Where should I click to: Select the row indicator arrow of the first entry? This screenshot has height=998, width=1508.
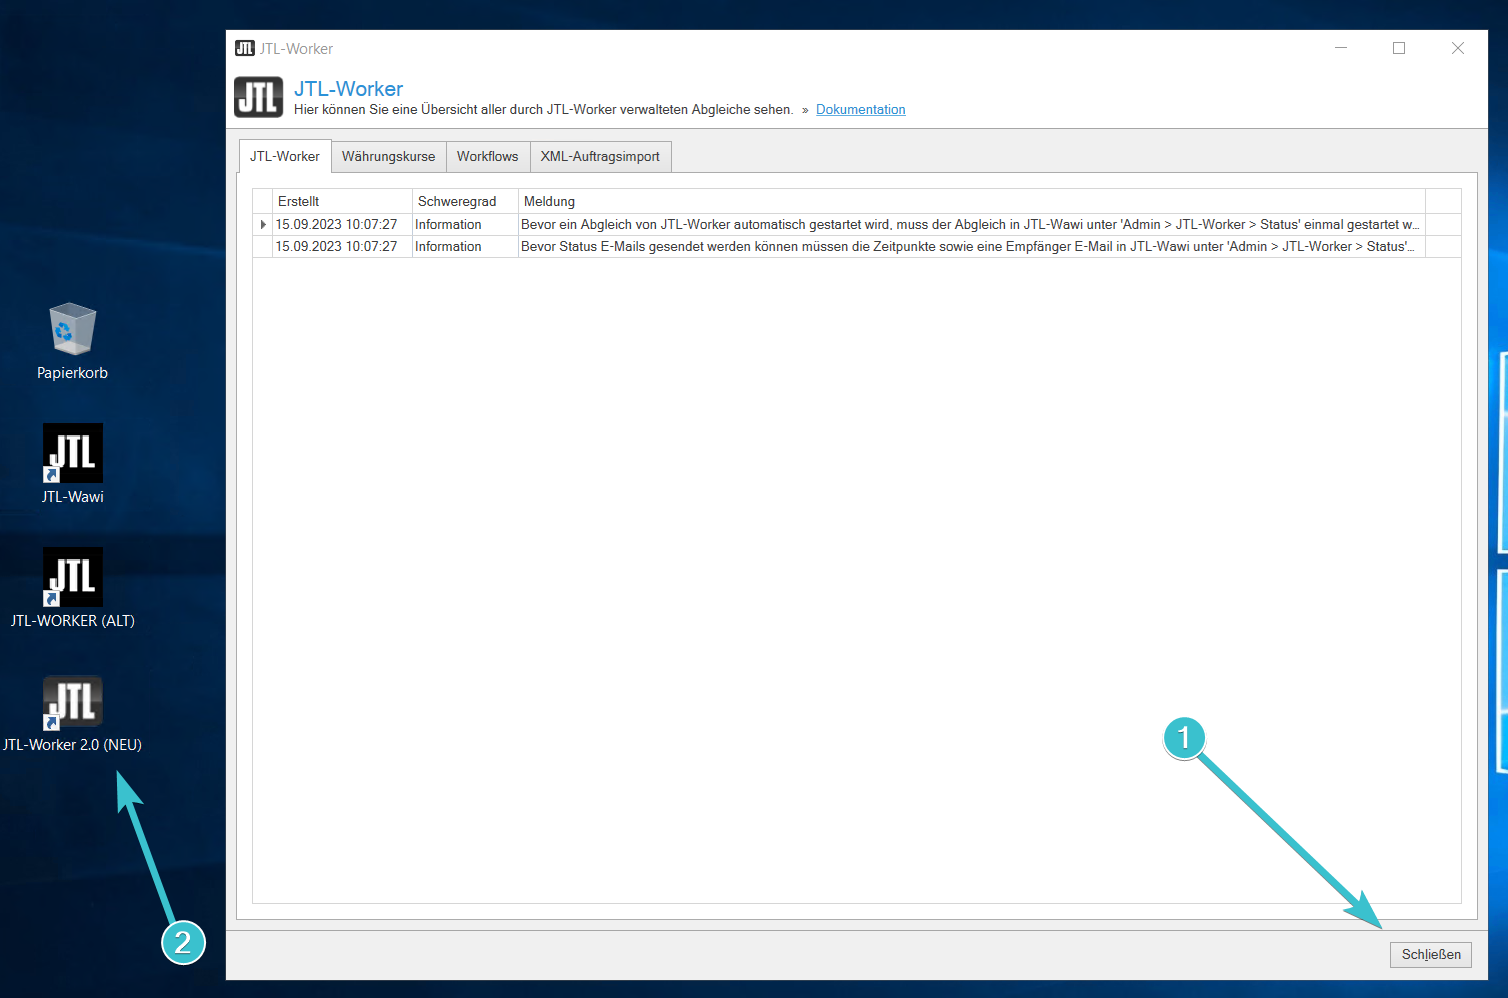coord(263,225)
